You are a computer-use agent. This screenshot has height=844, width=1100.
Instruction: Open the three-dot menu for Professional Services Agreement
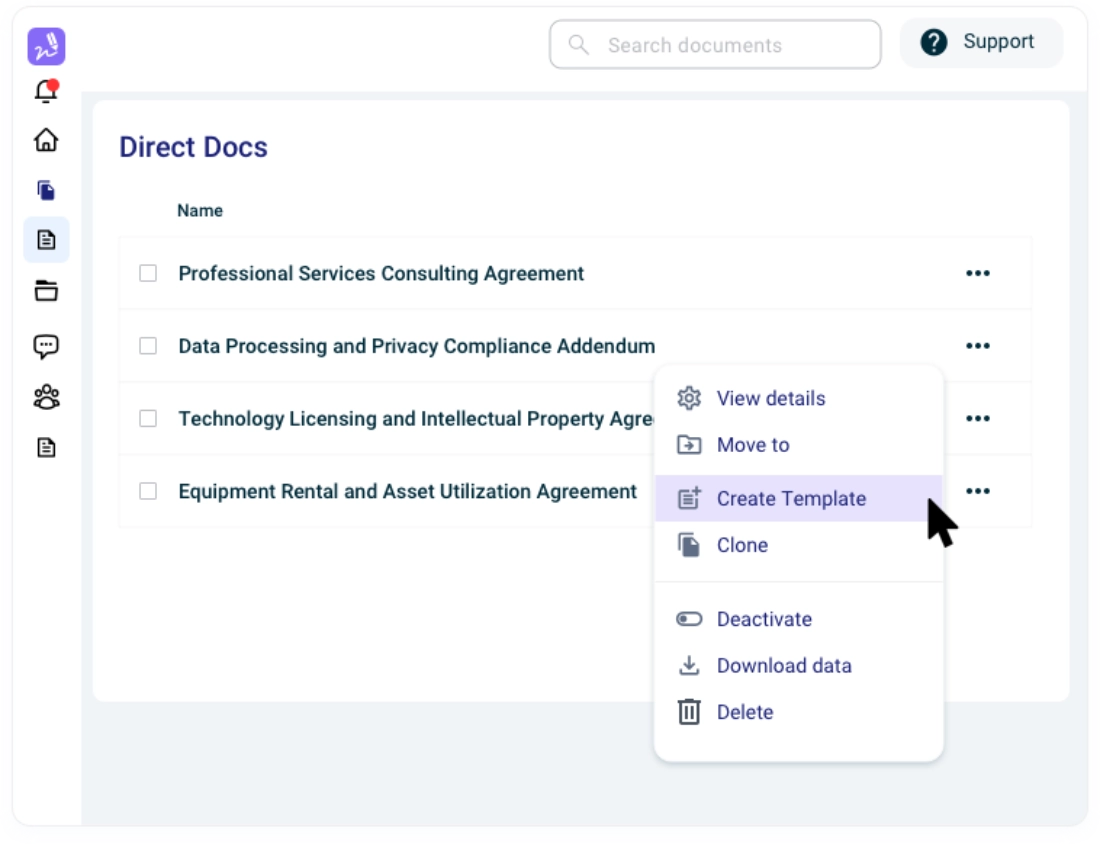pyautogui.click(x=977, y=273)
